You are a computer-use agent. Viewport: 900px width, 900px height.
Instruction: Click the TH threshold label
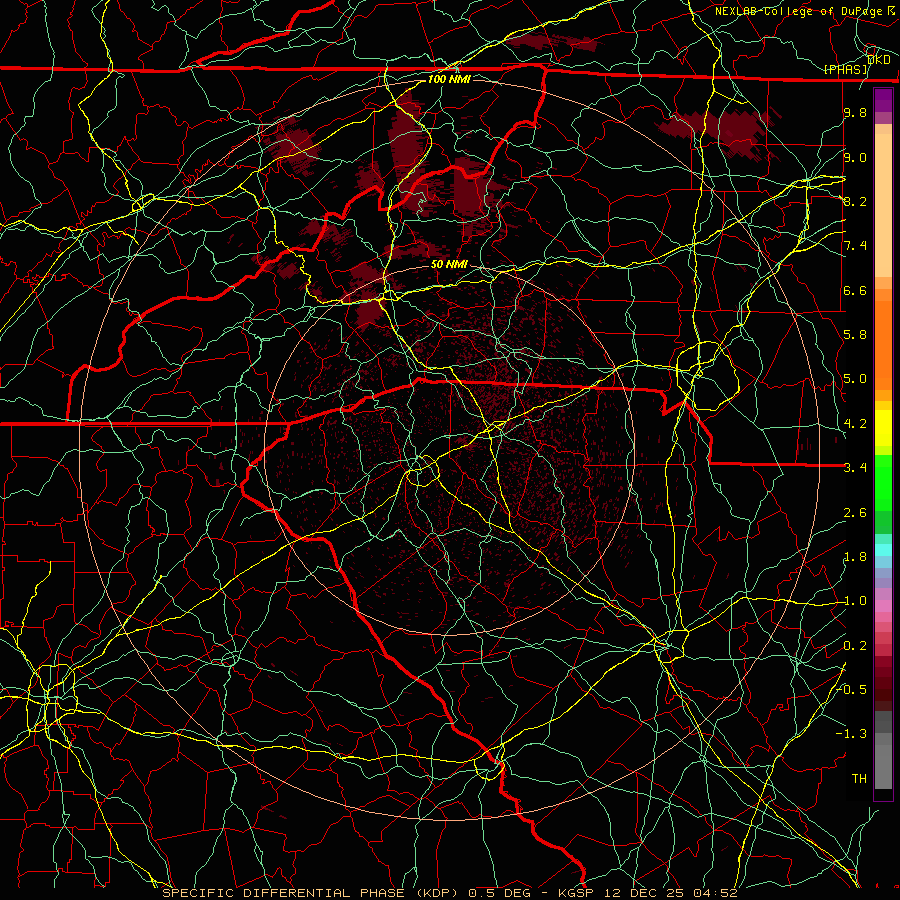tap(859, 779)
